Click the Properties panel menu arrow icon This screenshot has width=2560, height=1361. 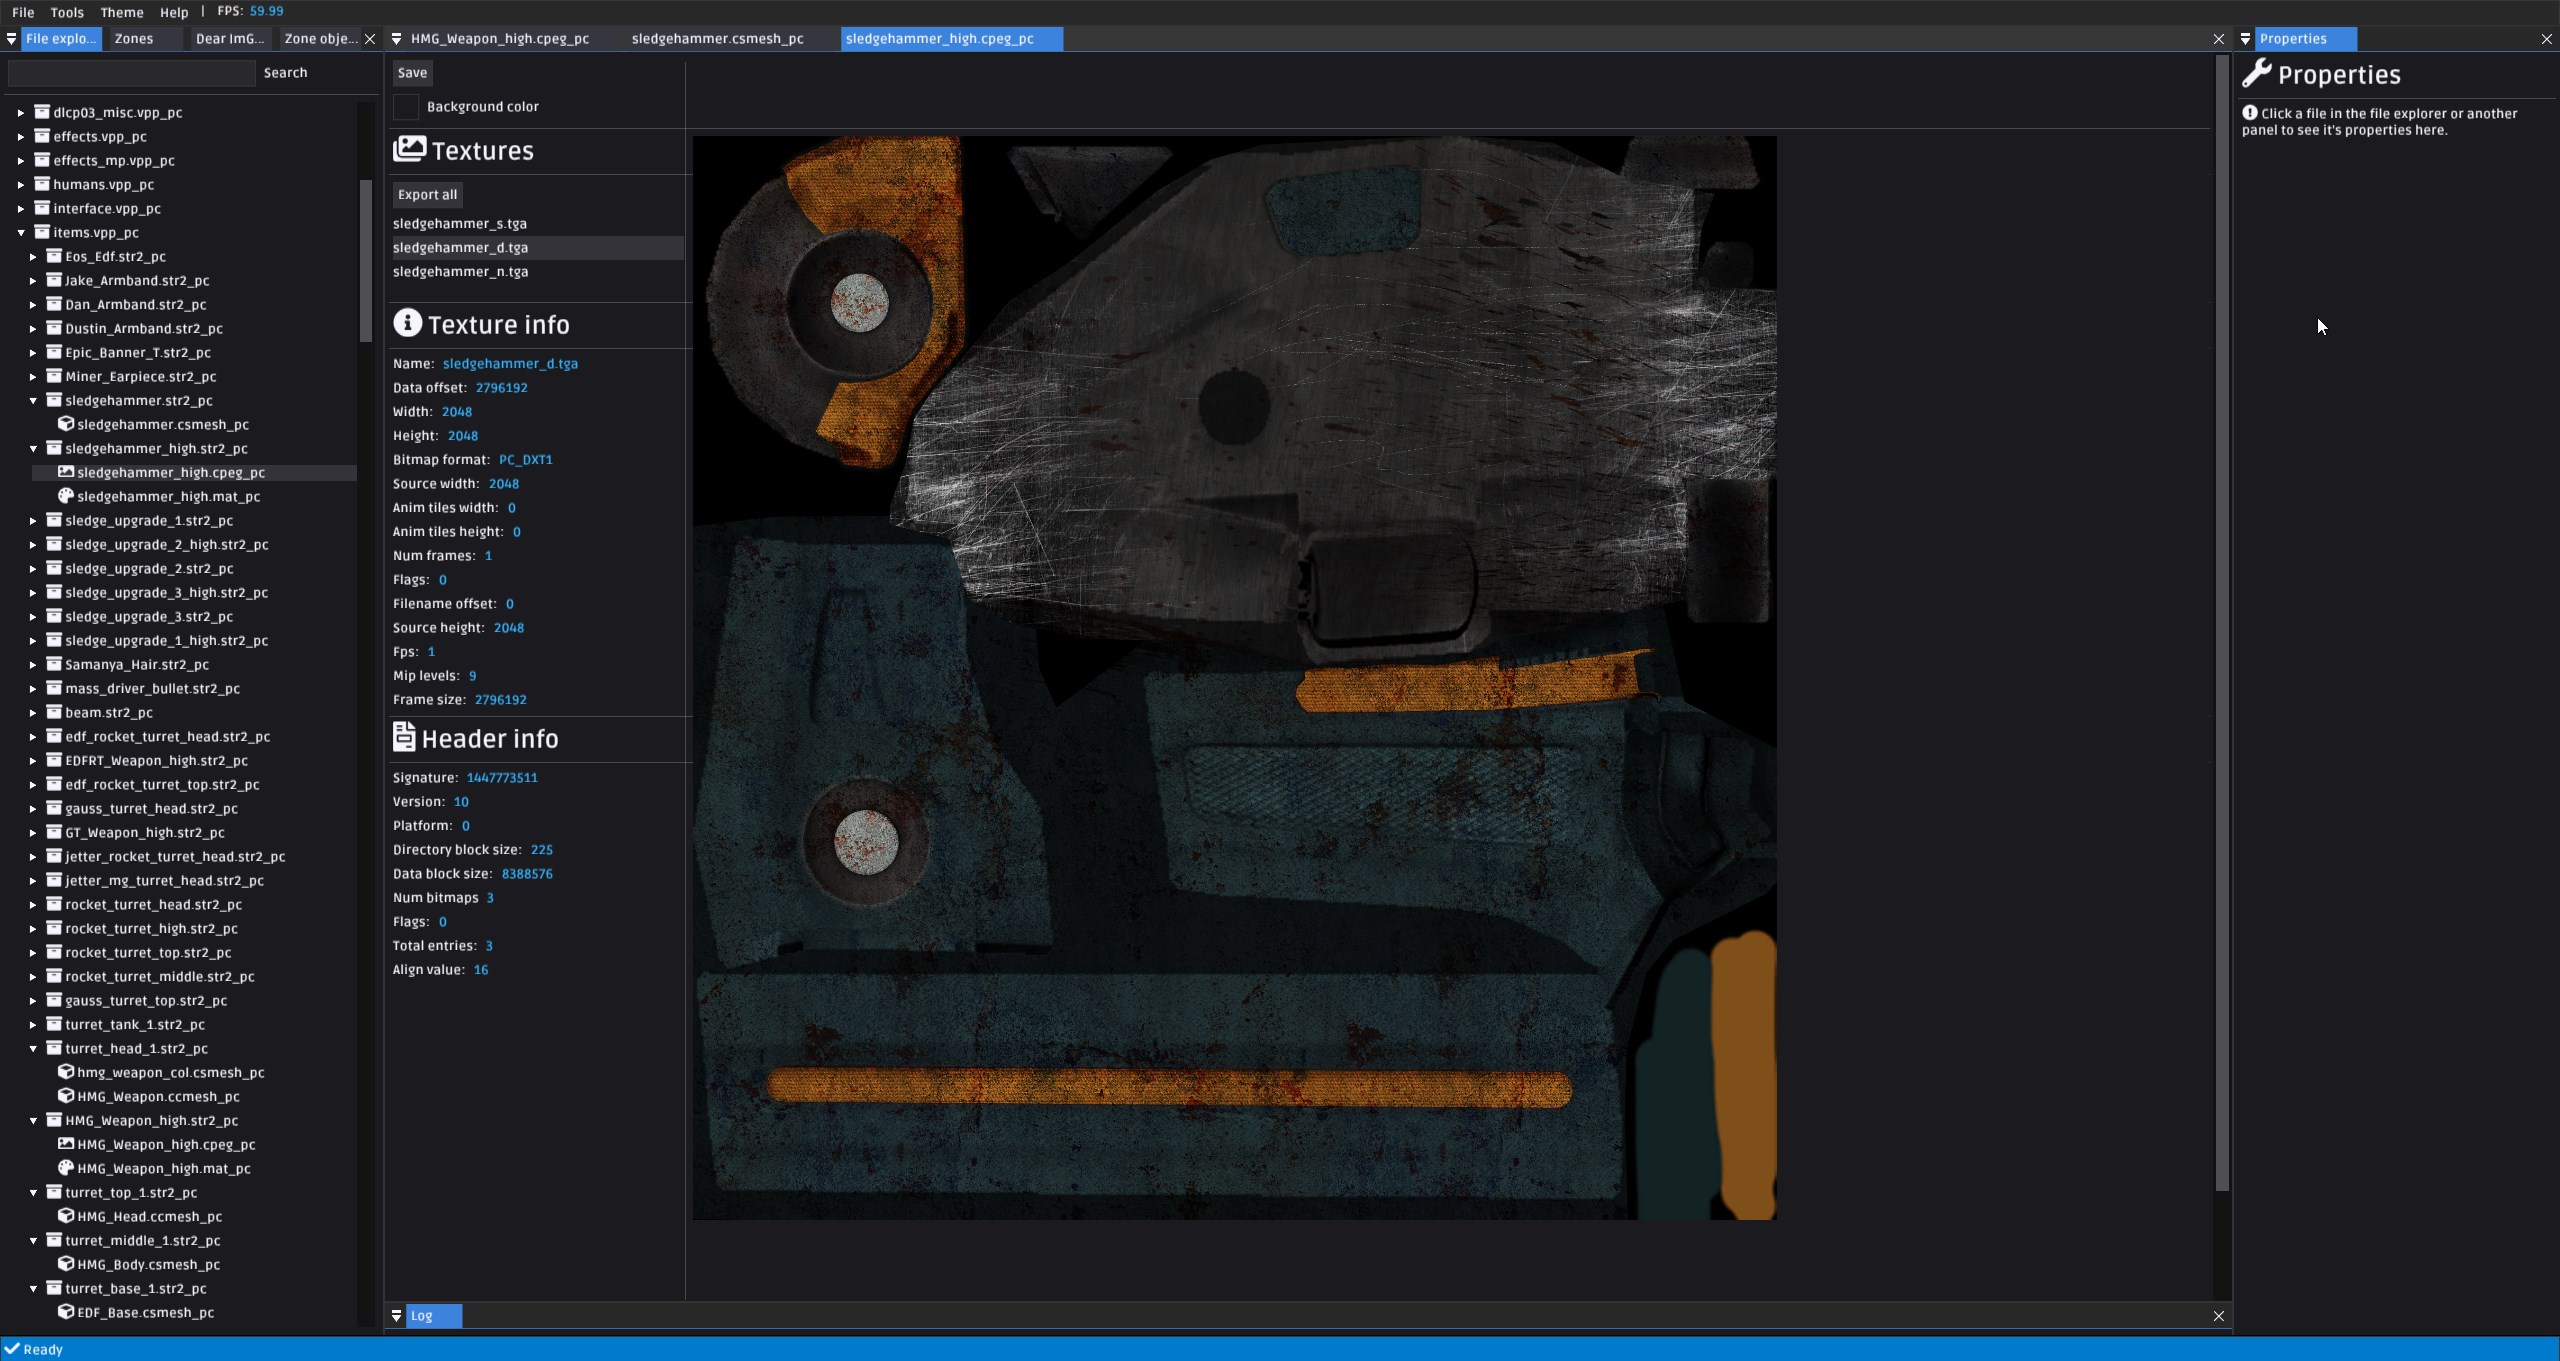tap(2246, 39)
